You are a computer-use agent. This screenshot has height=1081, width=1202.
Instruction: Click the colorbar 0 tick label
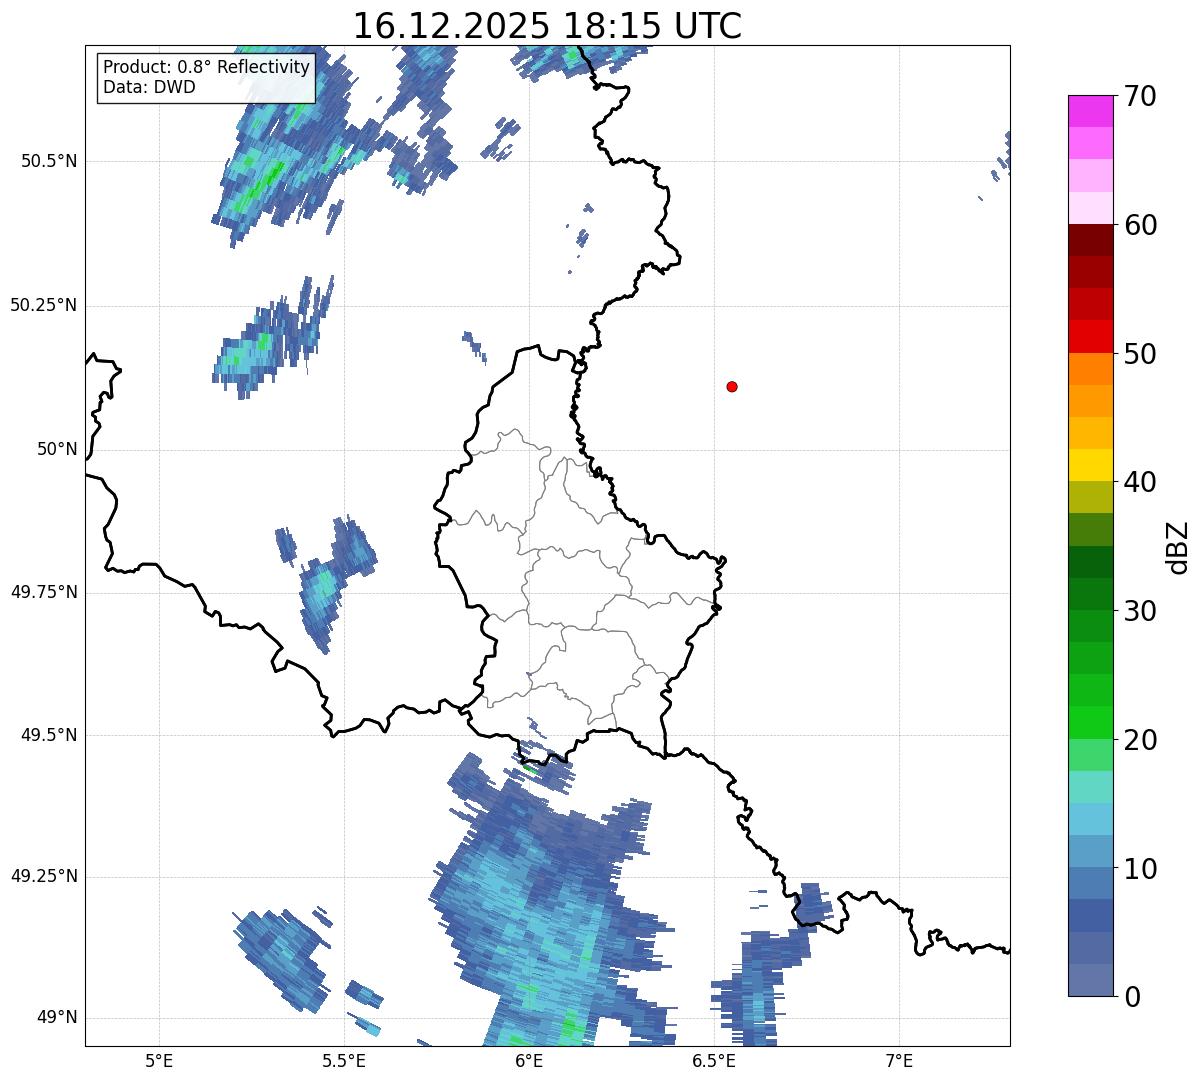[1131, 997]
